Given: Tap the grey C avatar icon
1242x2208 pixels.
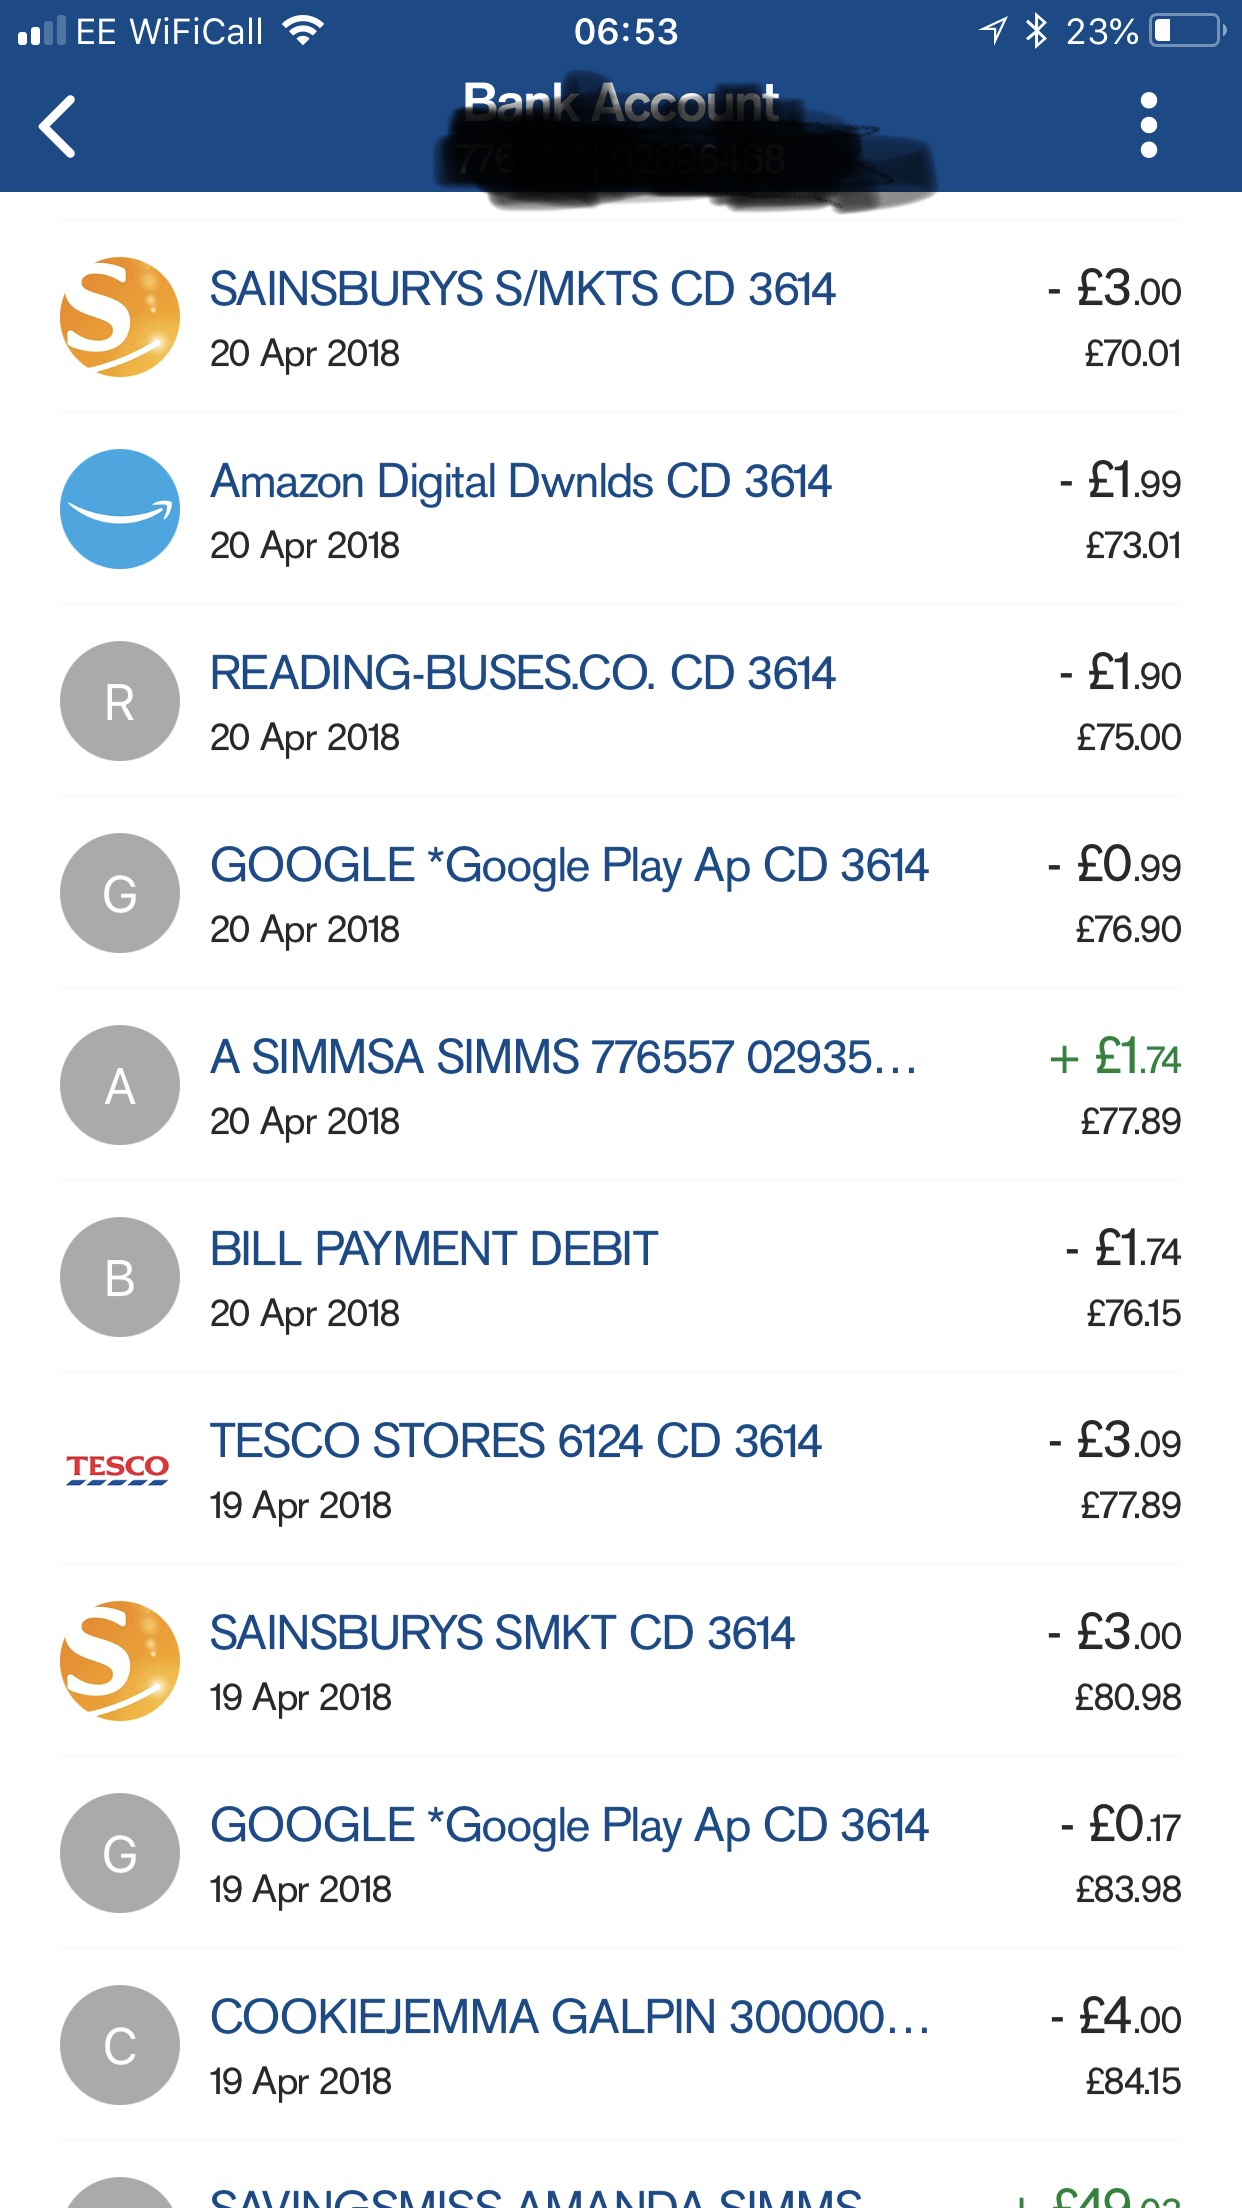Looking at the screenshot, I should pyautogui.click(x=120, y=2045).
